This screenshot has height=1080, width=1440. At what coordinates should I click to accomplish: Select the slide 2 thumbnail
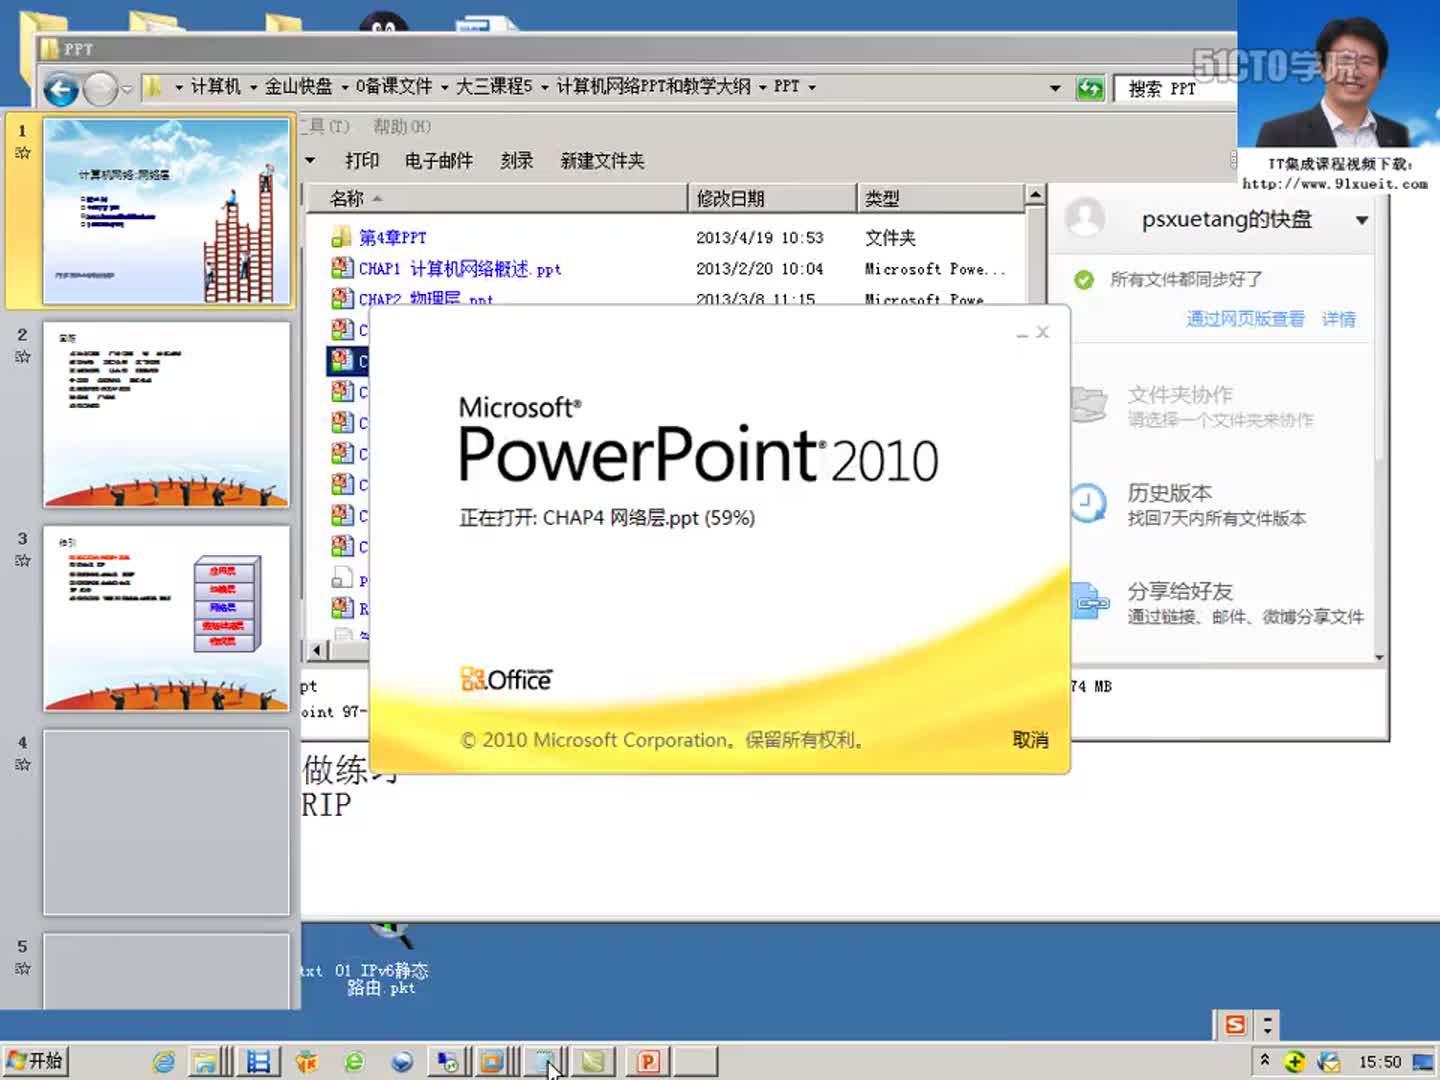166,415
